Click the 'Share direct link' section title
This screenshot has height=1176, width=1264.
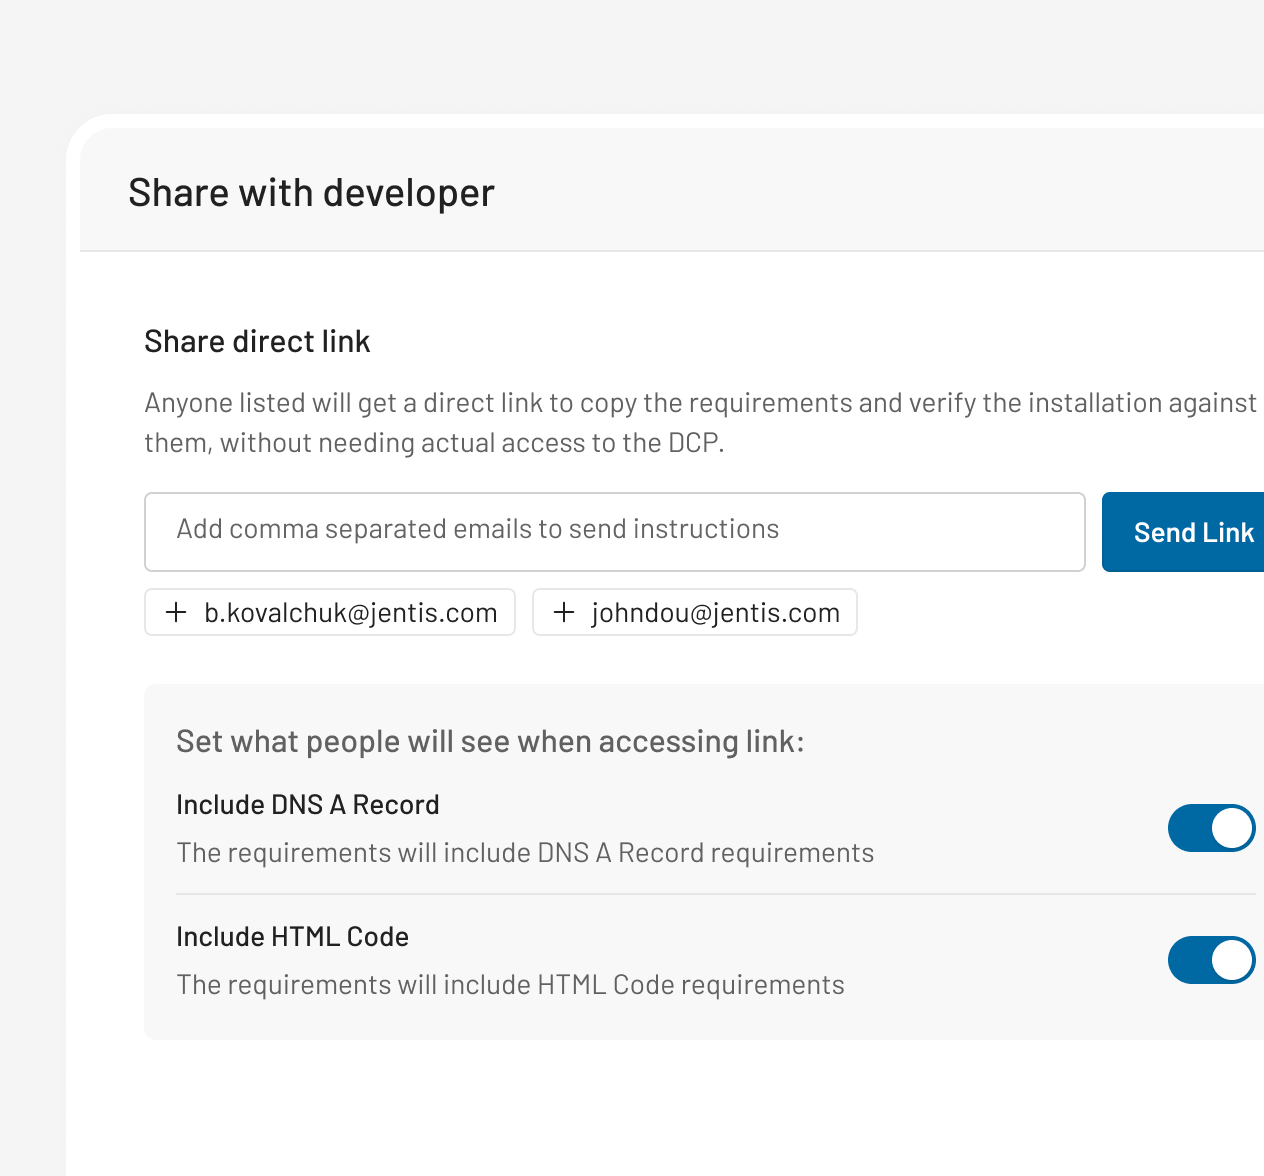tap(257, 342)
